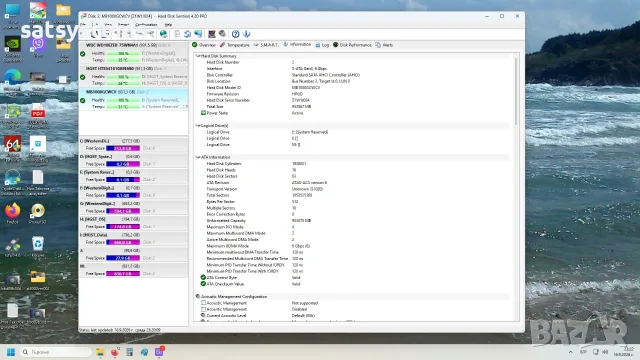The width and height of the screenshot is (640, 360).
Task: Click the blue circular arrows refresh icon in toolbar
Action: (x=187, y=34)
